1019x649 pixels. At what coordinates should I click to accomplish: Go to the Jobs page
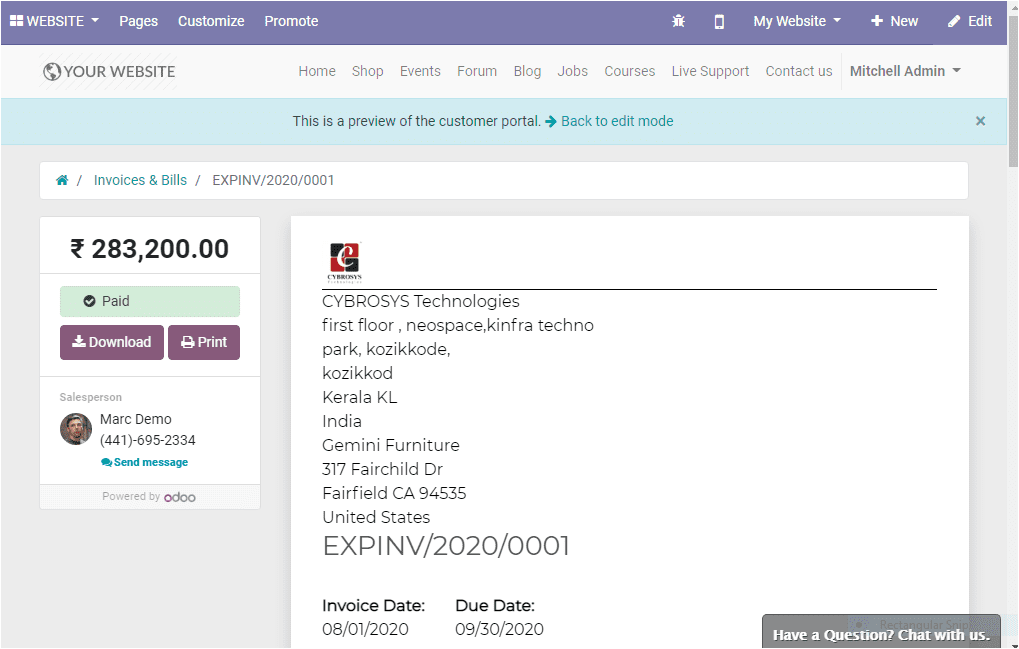(x=573, y=71)
